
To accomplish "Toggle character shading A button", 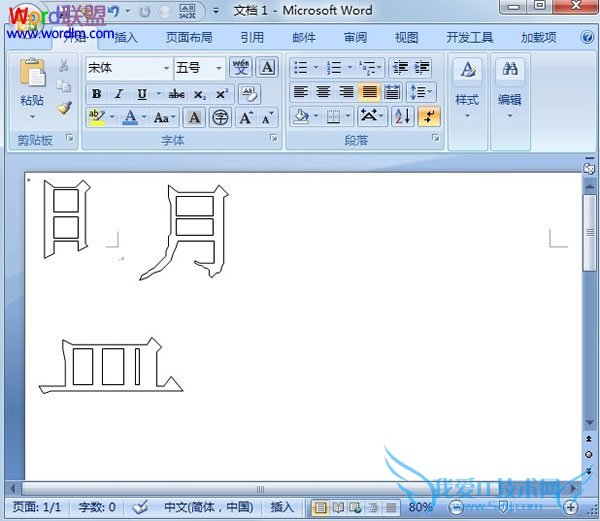I will [194, 118].
